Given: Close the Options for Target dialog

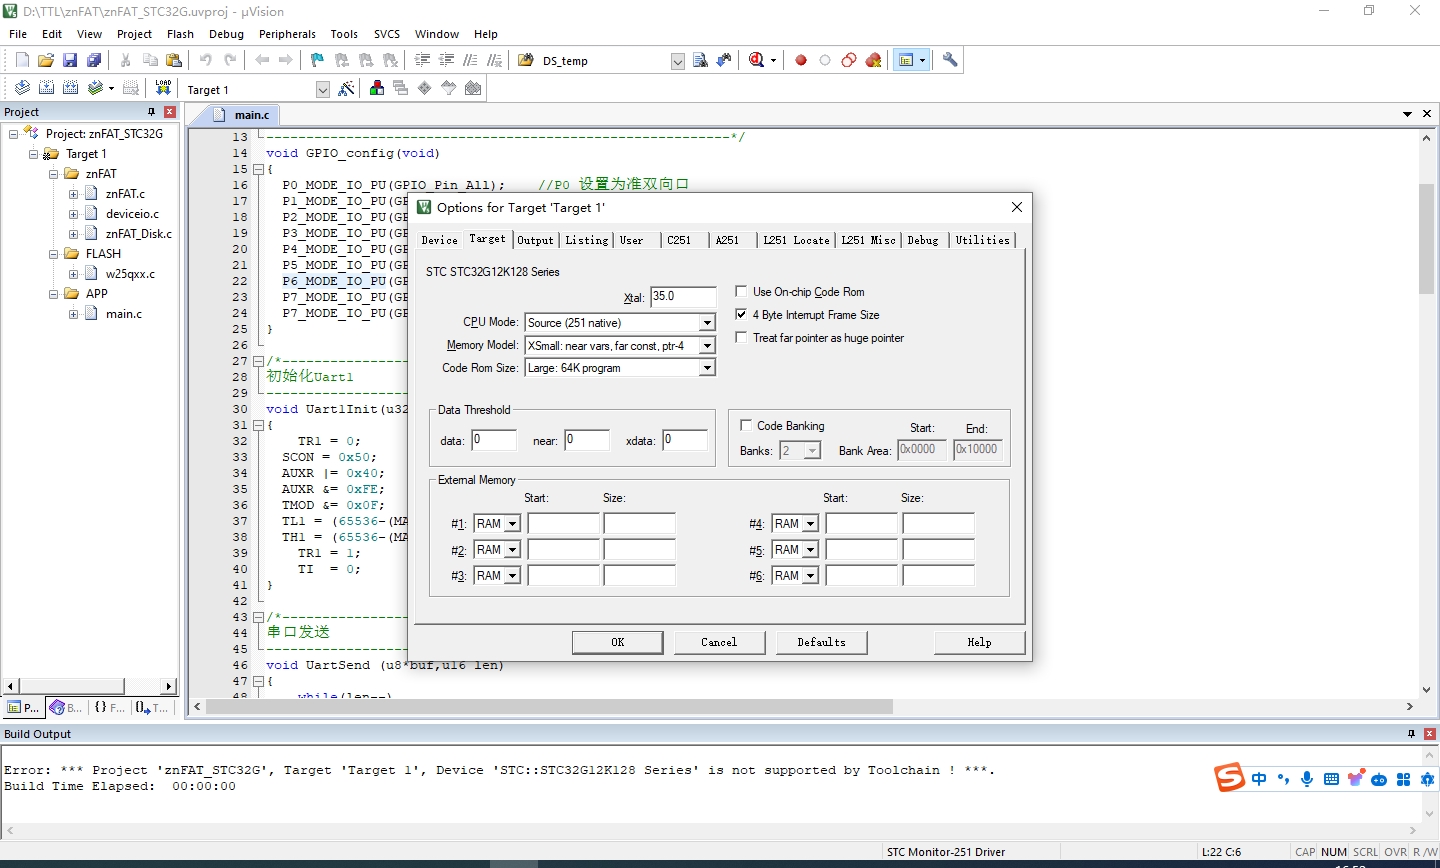Looking at the screenshot, I should pyautogui.click(x=1016, y=207).
